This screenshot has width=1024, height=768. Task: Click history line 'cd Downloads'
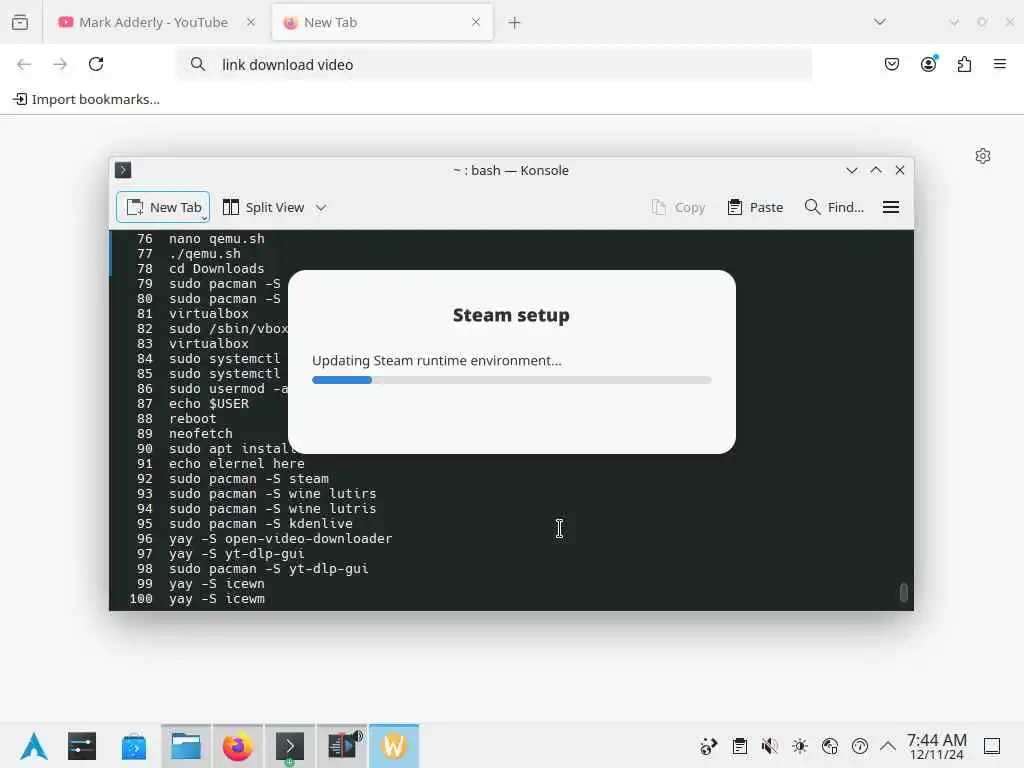tap(217, 269)
